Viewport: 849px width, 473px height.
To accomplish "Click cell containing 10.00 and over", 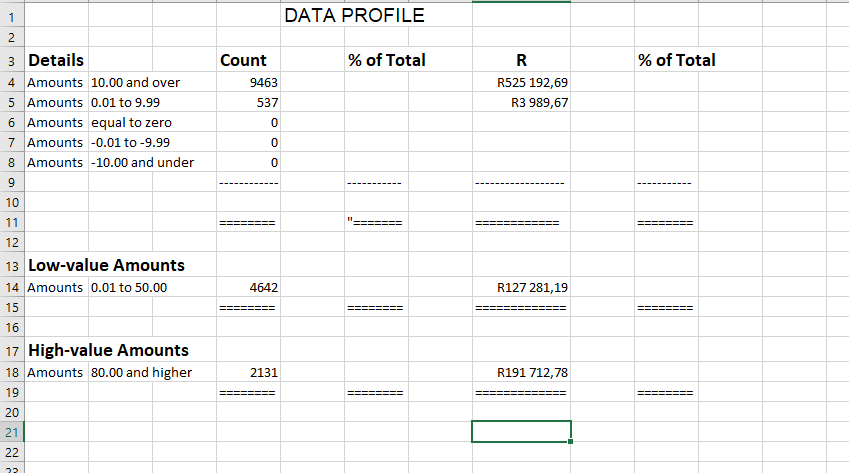I will (135, 82).
